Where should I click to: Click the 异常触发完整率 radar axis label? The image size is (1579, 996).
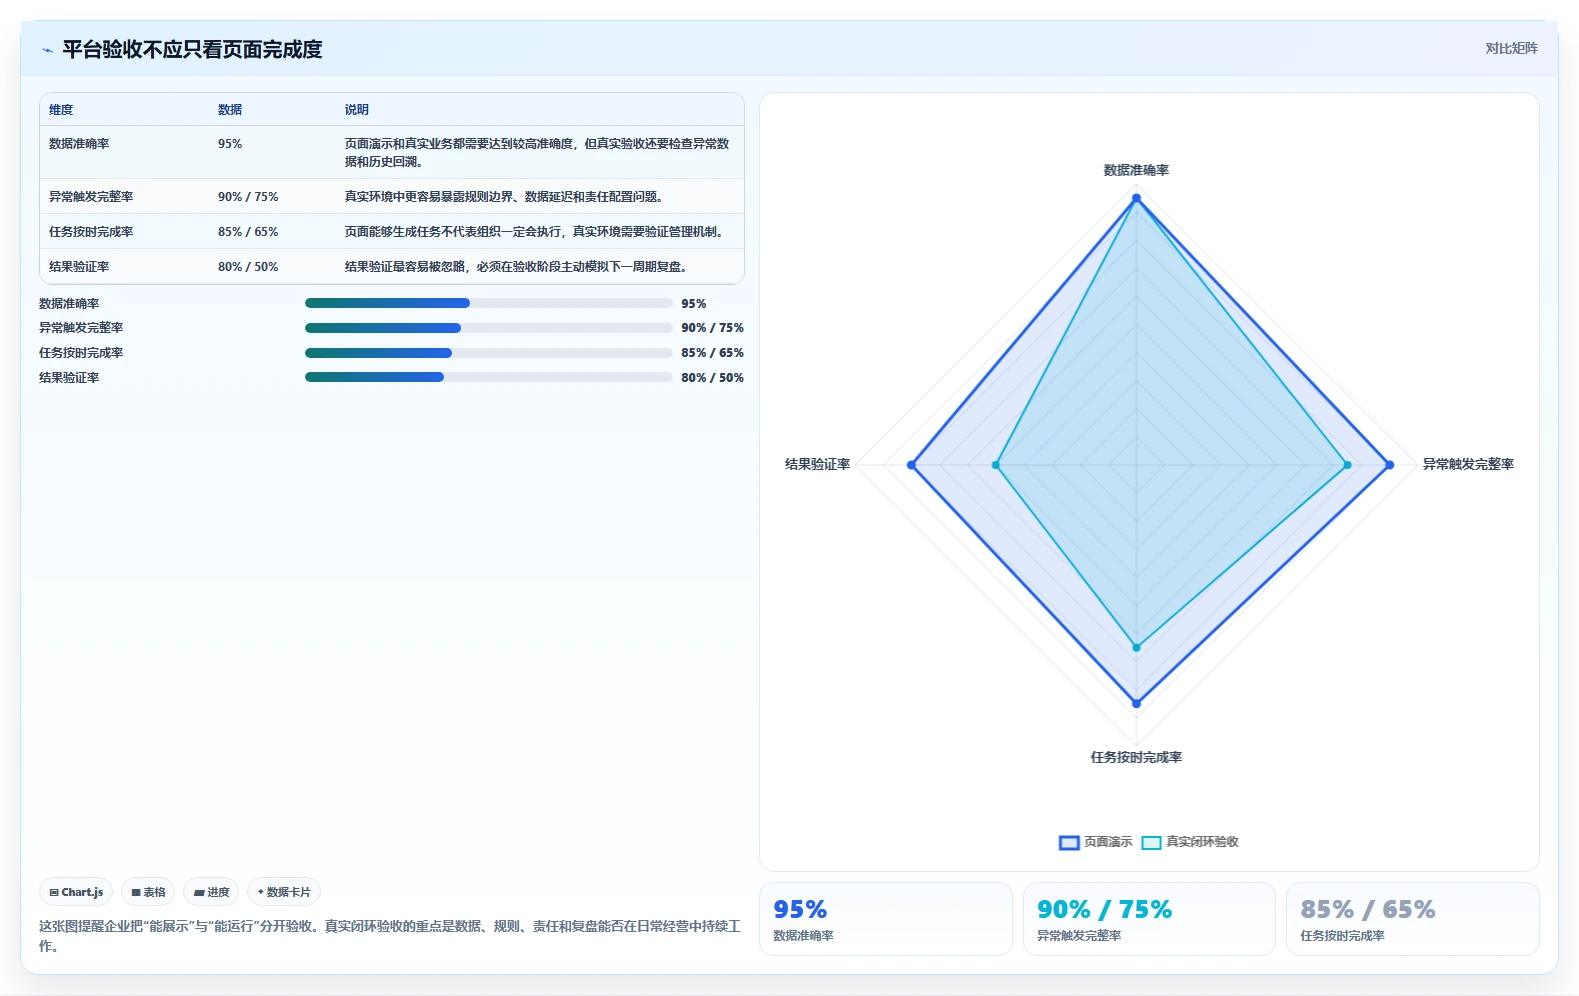click(x=1468, y=464)
